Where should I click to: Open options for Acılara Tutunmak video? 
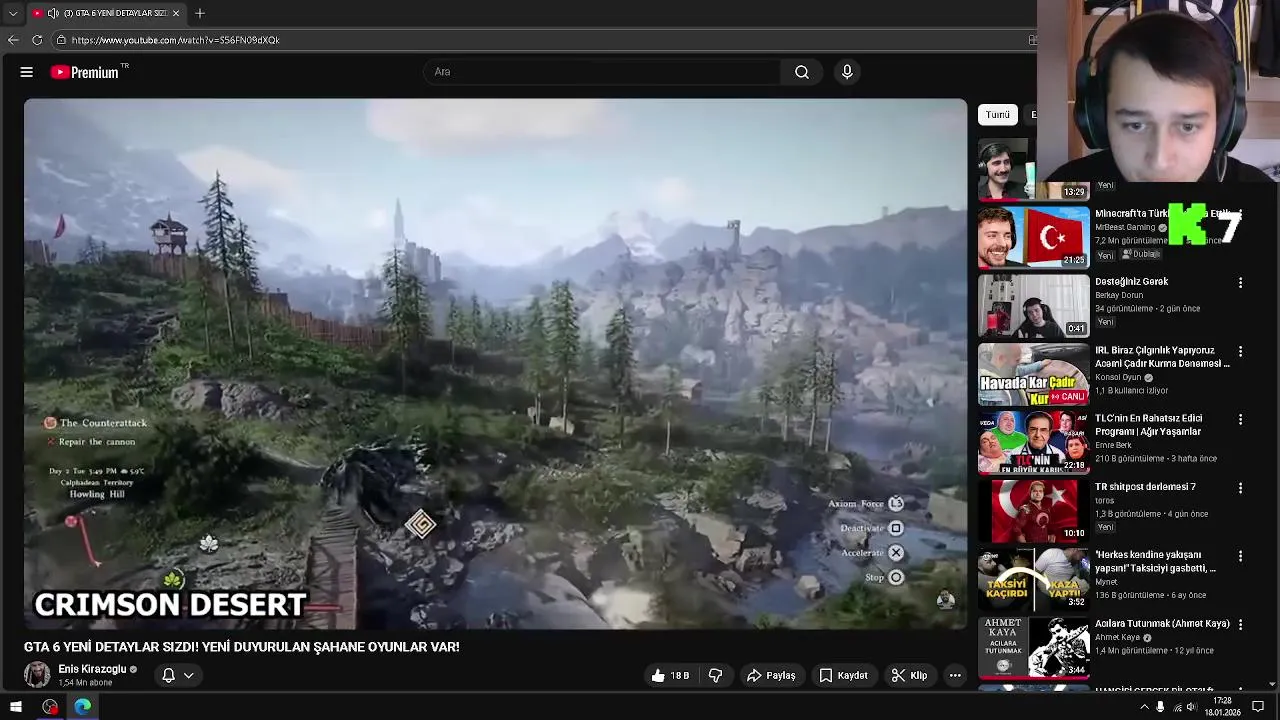pyautogui.click(x=1240, y=624)
